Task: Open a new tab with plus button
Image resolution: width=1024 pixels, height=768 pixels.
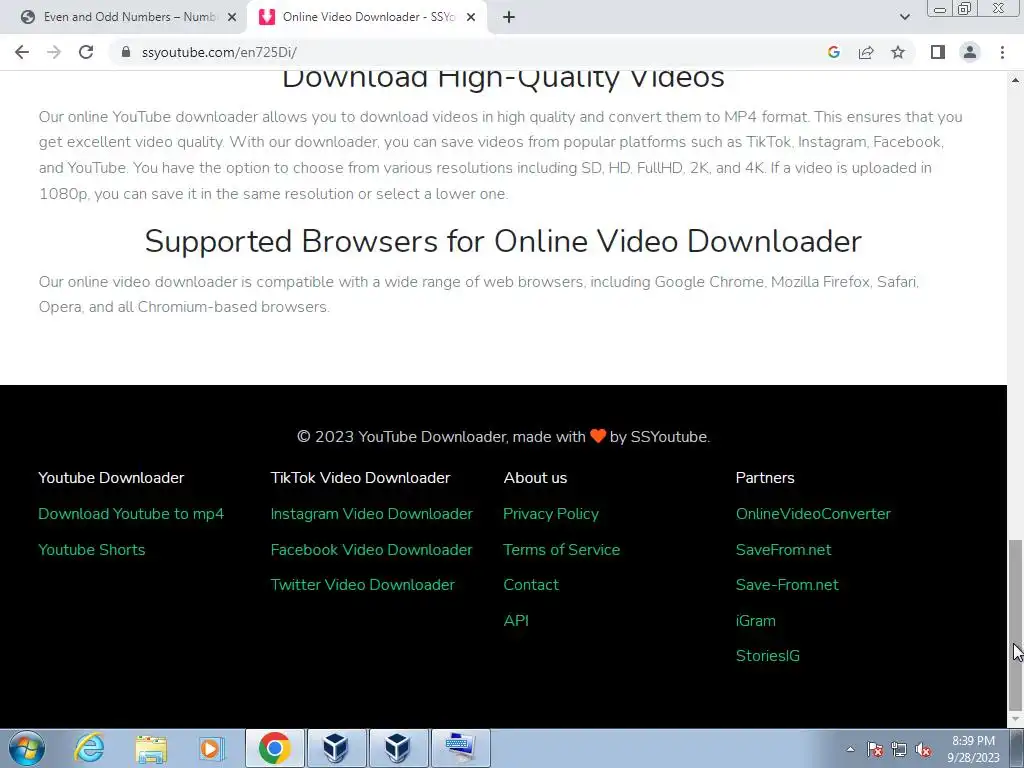Action: click(509, 17)
